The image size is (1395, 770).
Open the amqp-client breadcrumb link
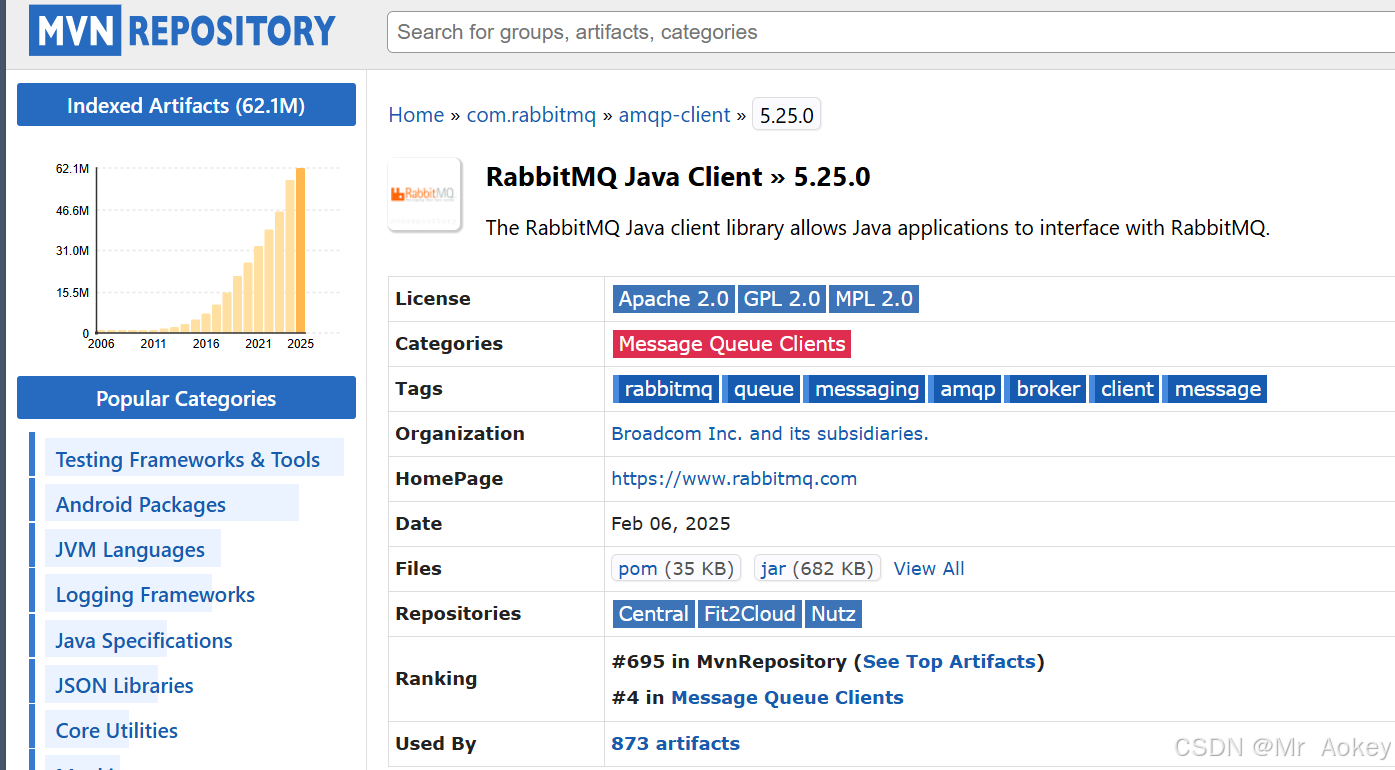[x=674, y=115]
